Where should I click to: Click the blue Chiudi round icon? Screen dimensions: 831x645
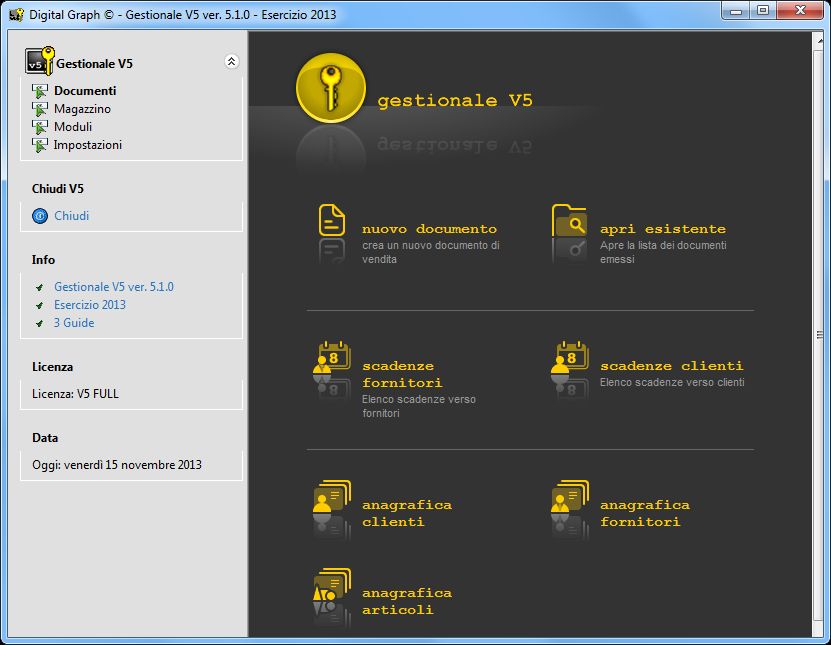coord(40,216)
